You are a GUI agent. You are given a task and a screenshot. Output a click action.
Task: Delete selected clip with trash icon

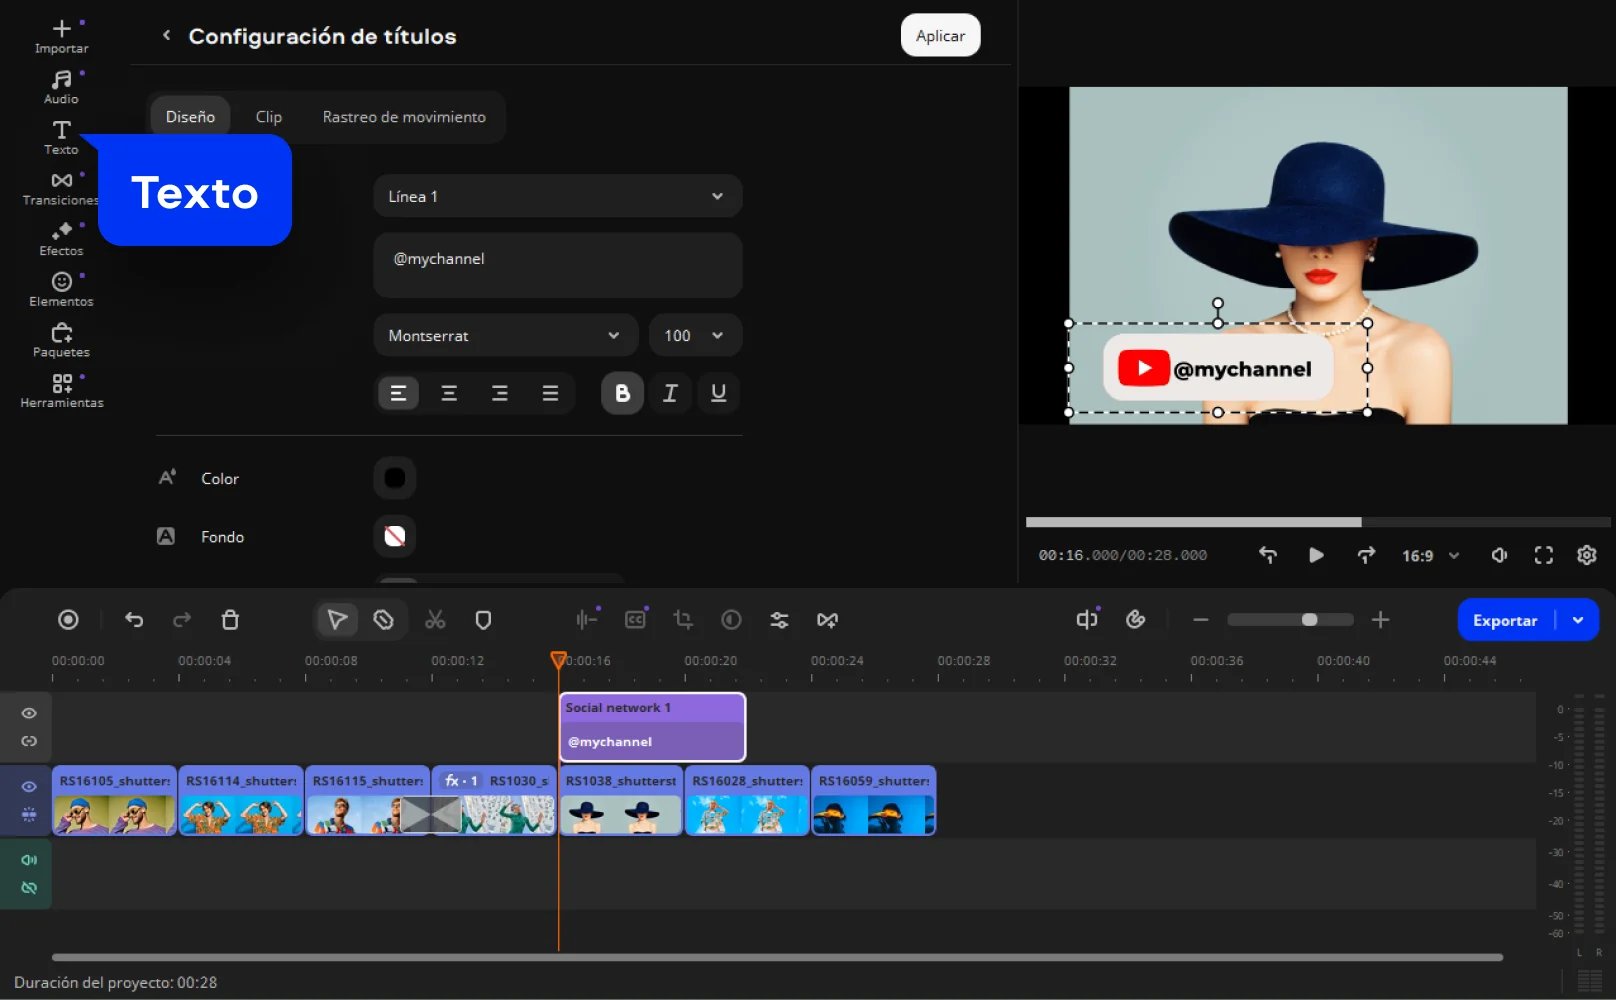click(230, 620)
